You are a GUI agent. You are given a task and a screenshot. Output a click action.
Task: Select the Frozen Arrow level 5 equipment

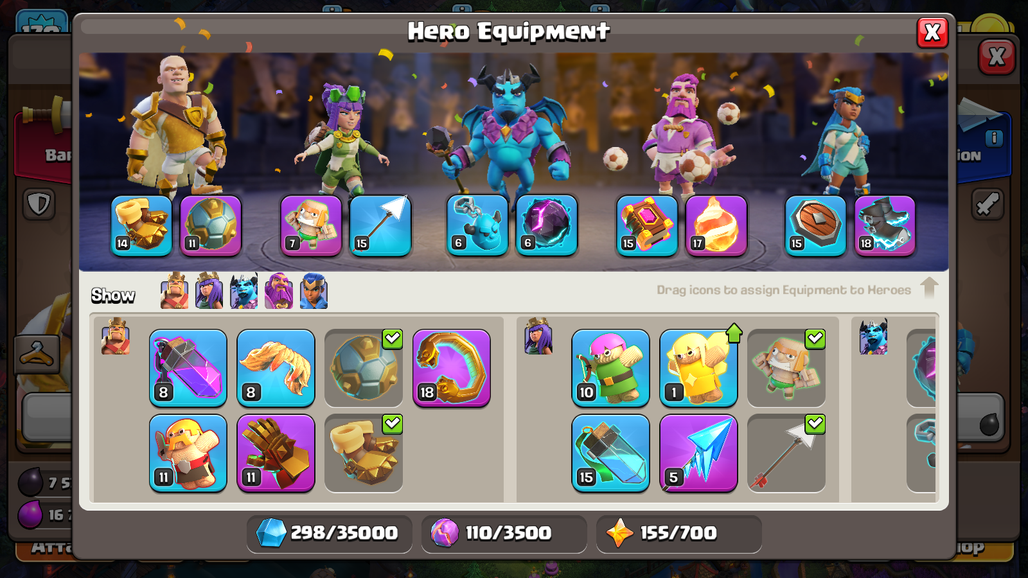click(x=698, y=453)
